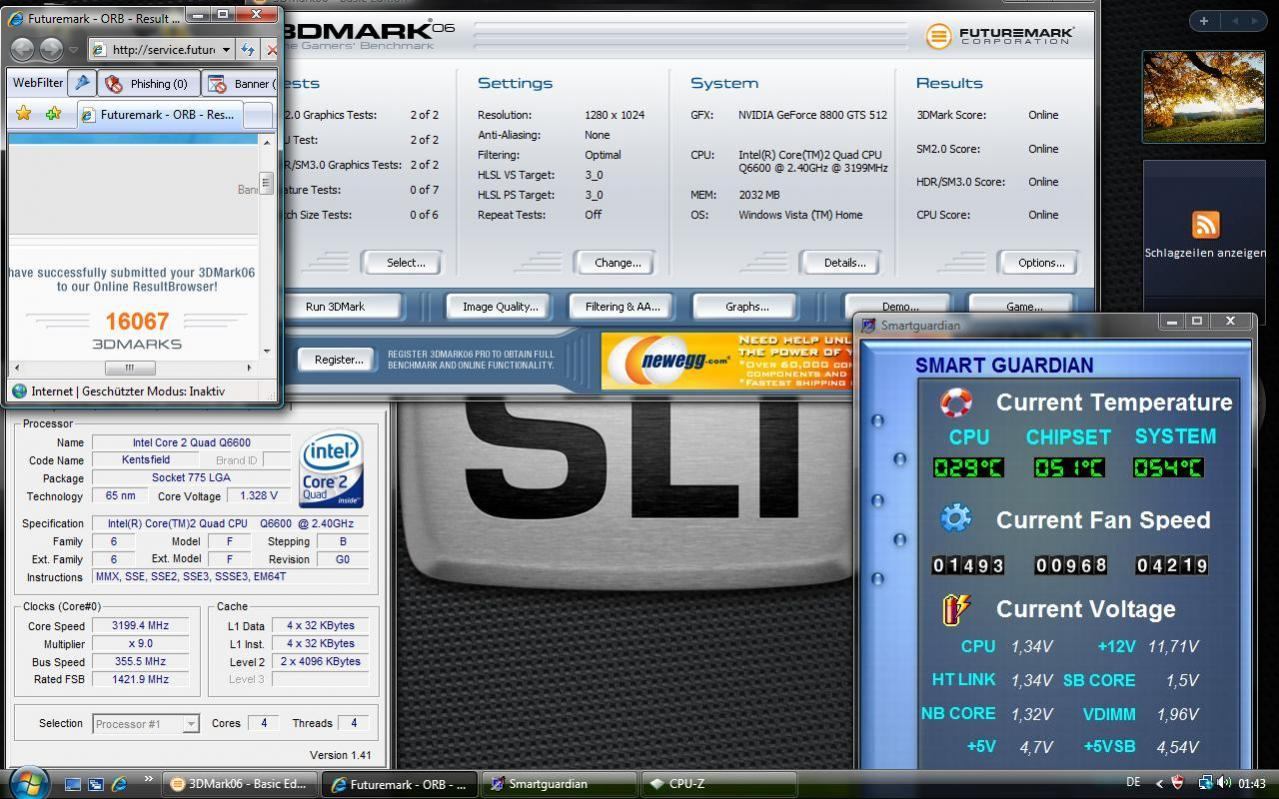Open a new empty browser tab

pyautogui.click(x=258, y=116)
